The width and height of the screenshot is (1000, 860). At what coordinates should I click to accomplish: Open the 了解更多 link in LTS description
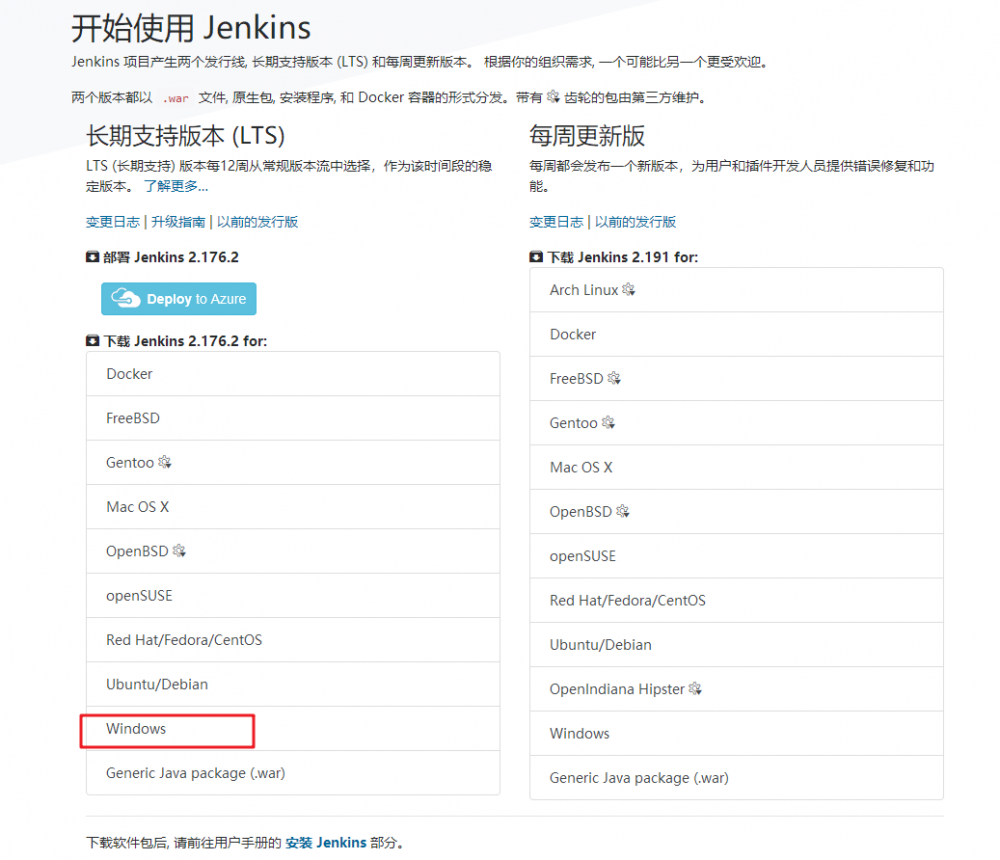pyautogui.click(x=176, y=186)
